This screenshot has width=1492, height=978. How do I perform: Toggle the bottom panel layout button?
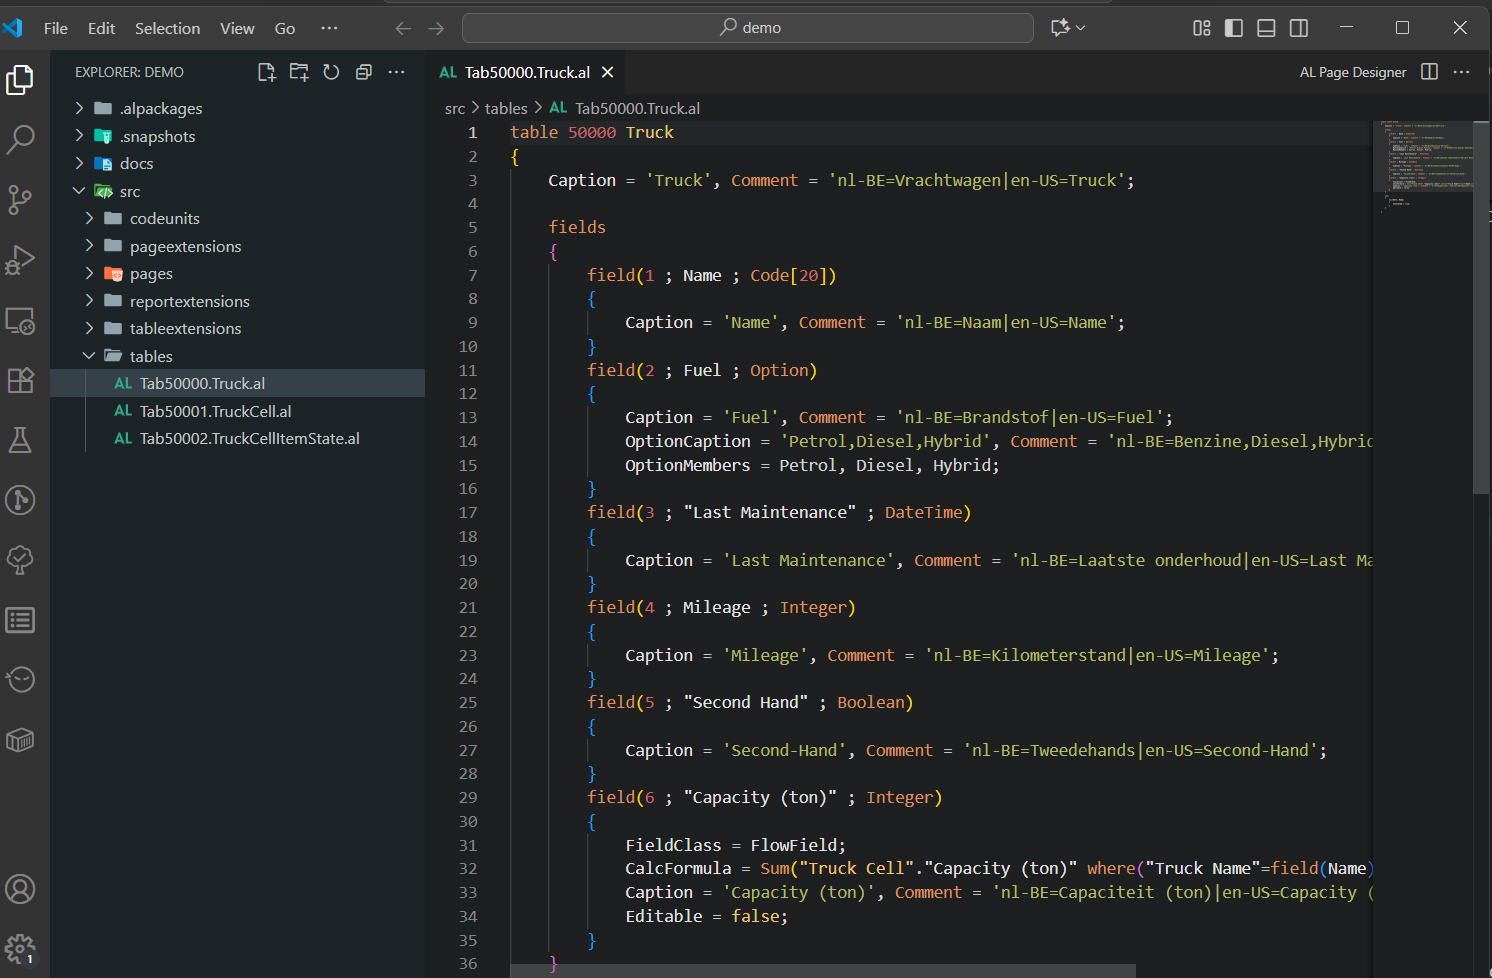[1266, 28]
